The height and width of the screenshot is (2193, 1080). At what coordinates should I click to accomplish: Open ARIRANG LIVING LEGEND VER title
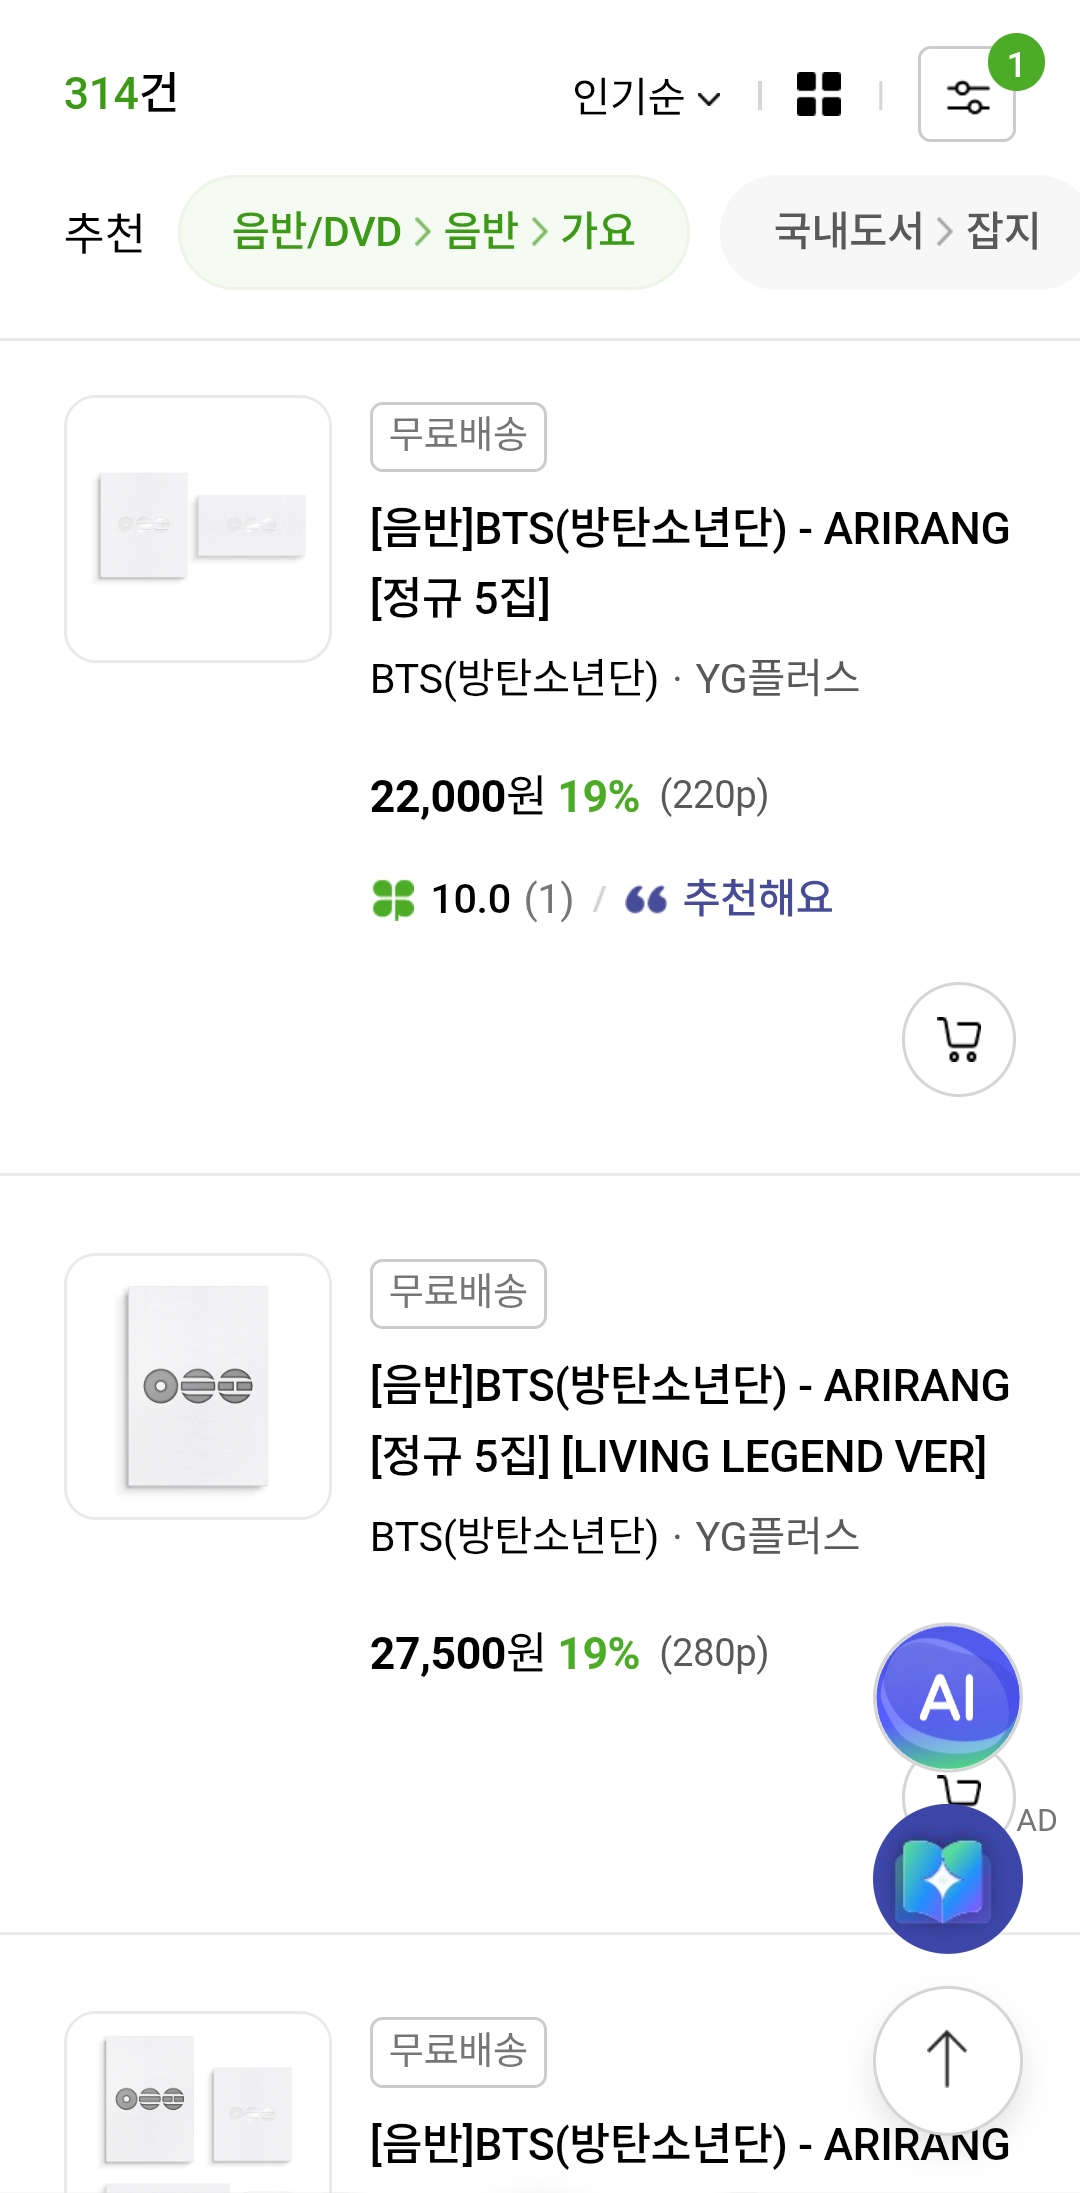click(689, 1420)
